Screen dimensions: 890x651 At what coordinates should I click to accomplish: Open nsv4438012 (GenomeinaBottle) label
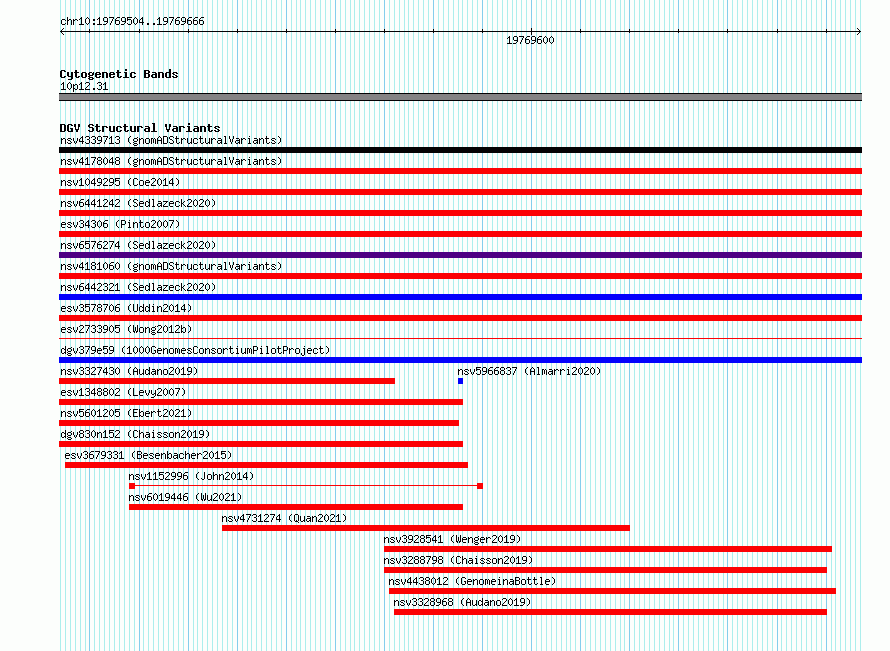(x=472, y=581)
